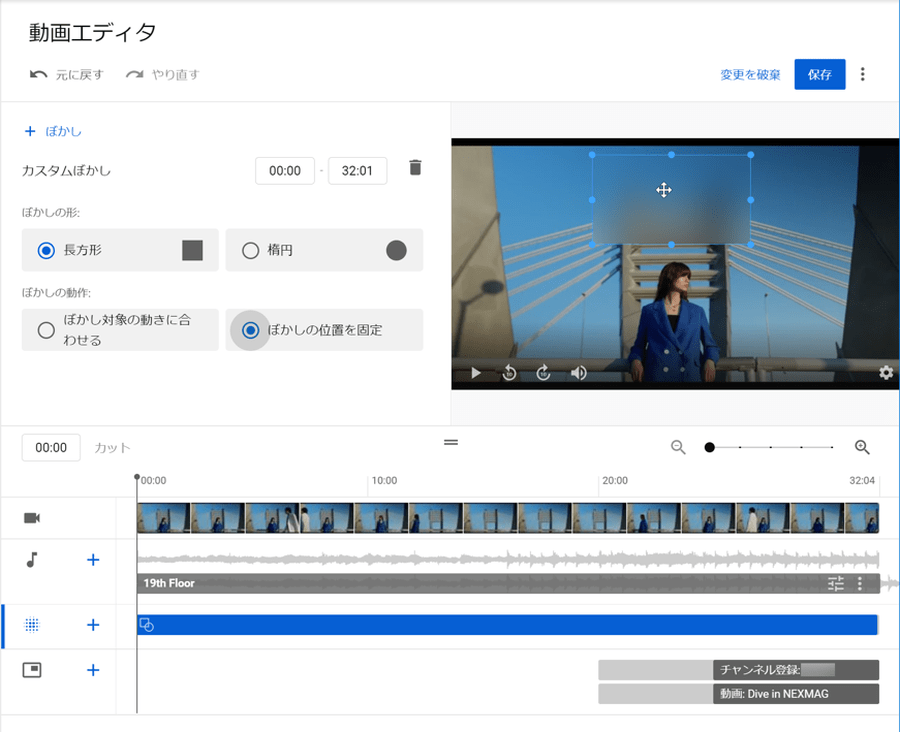Zoom out the timeline
This screenshot has height=732, width=900.
point(678,448)
